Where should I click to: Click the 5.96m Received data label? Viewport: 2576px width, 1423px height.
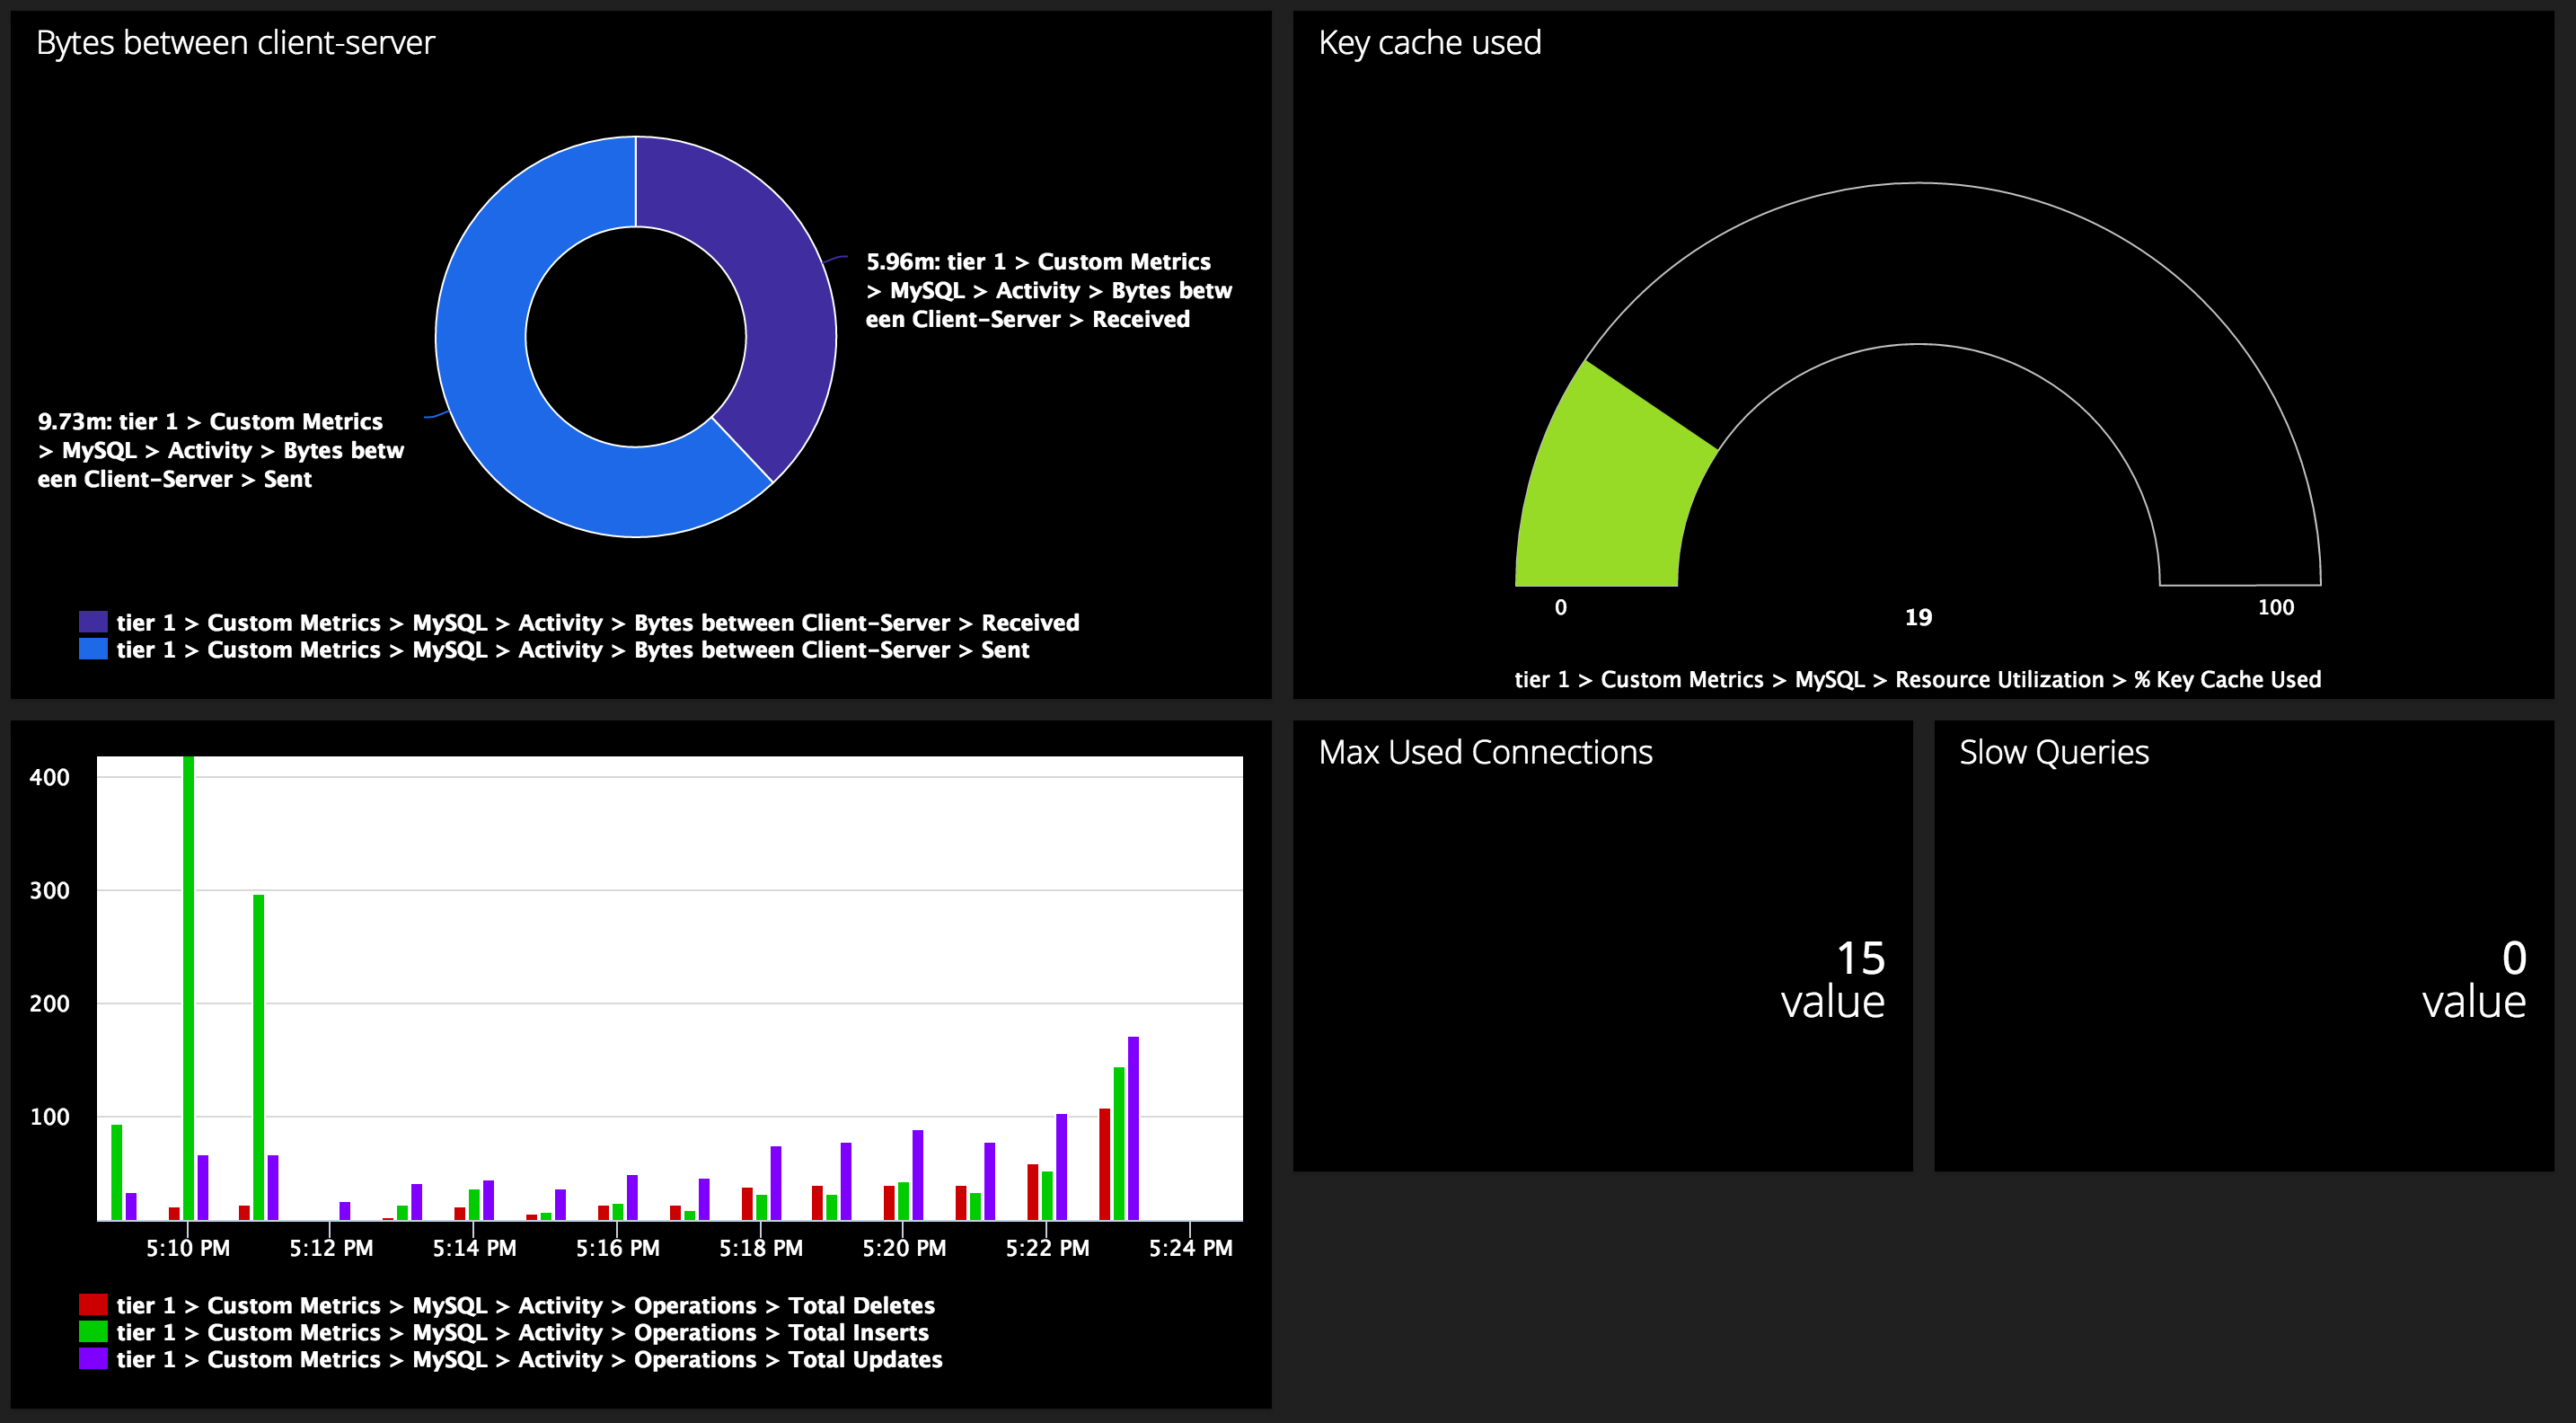pos(1049,291)
